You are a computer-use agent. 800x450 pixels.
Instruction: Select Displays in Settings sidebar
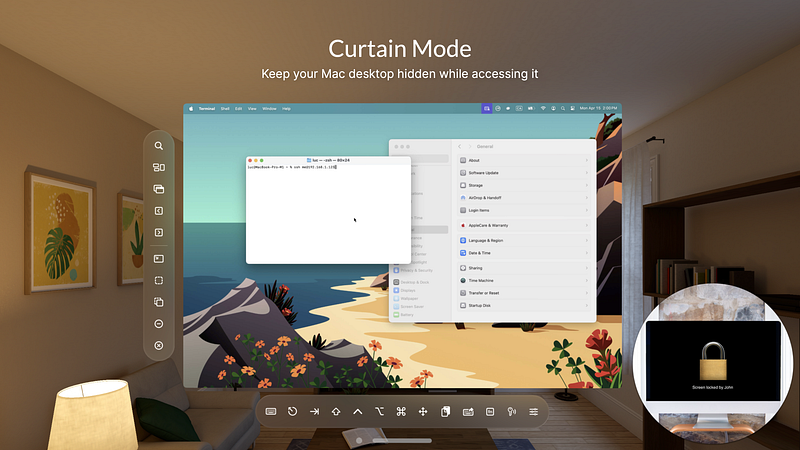pyautogui.click(x=405, y=290)
